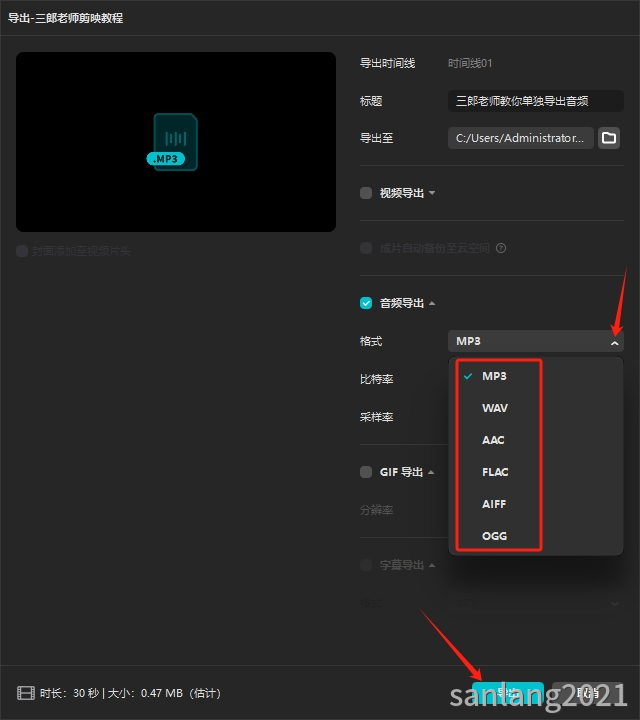Enable the 视频导出 checkbox
The width and height of the screenshot is (640, 720).
tap(366, 193)
